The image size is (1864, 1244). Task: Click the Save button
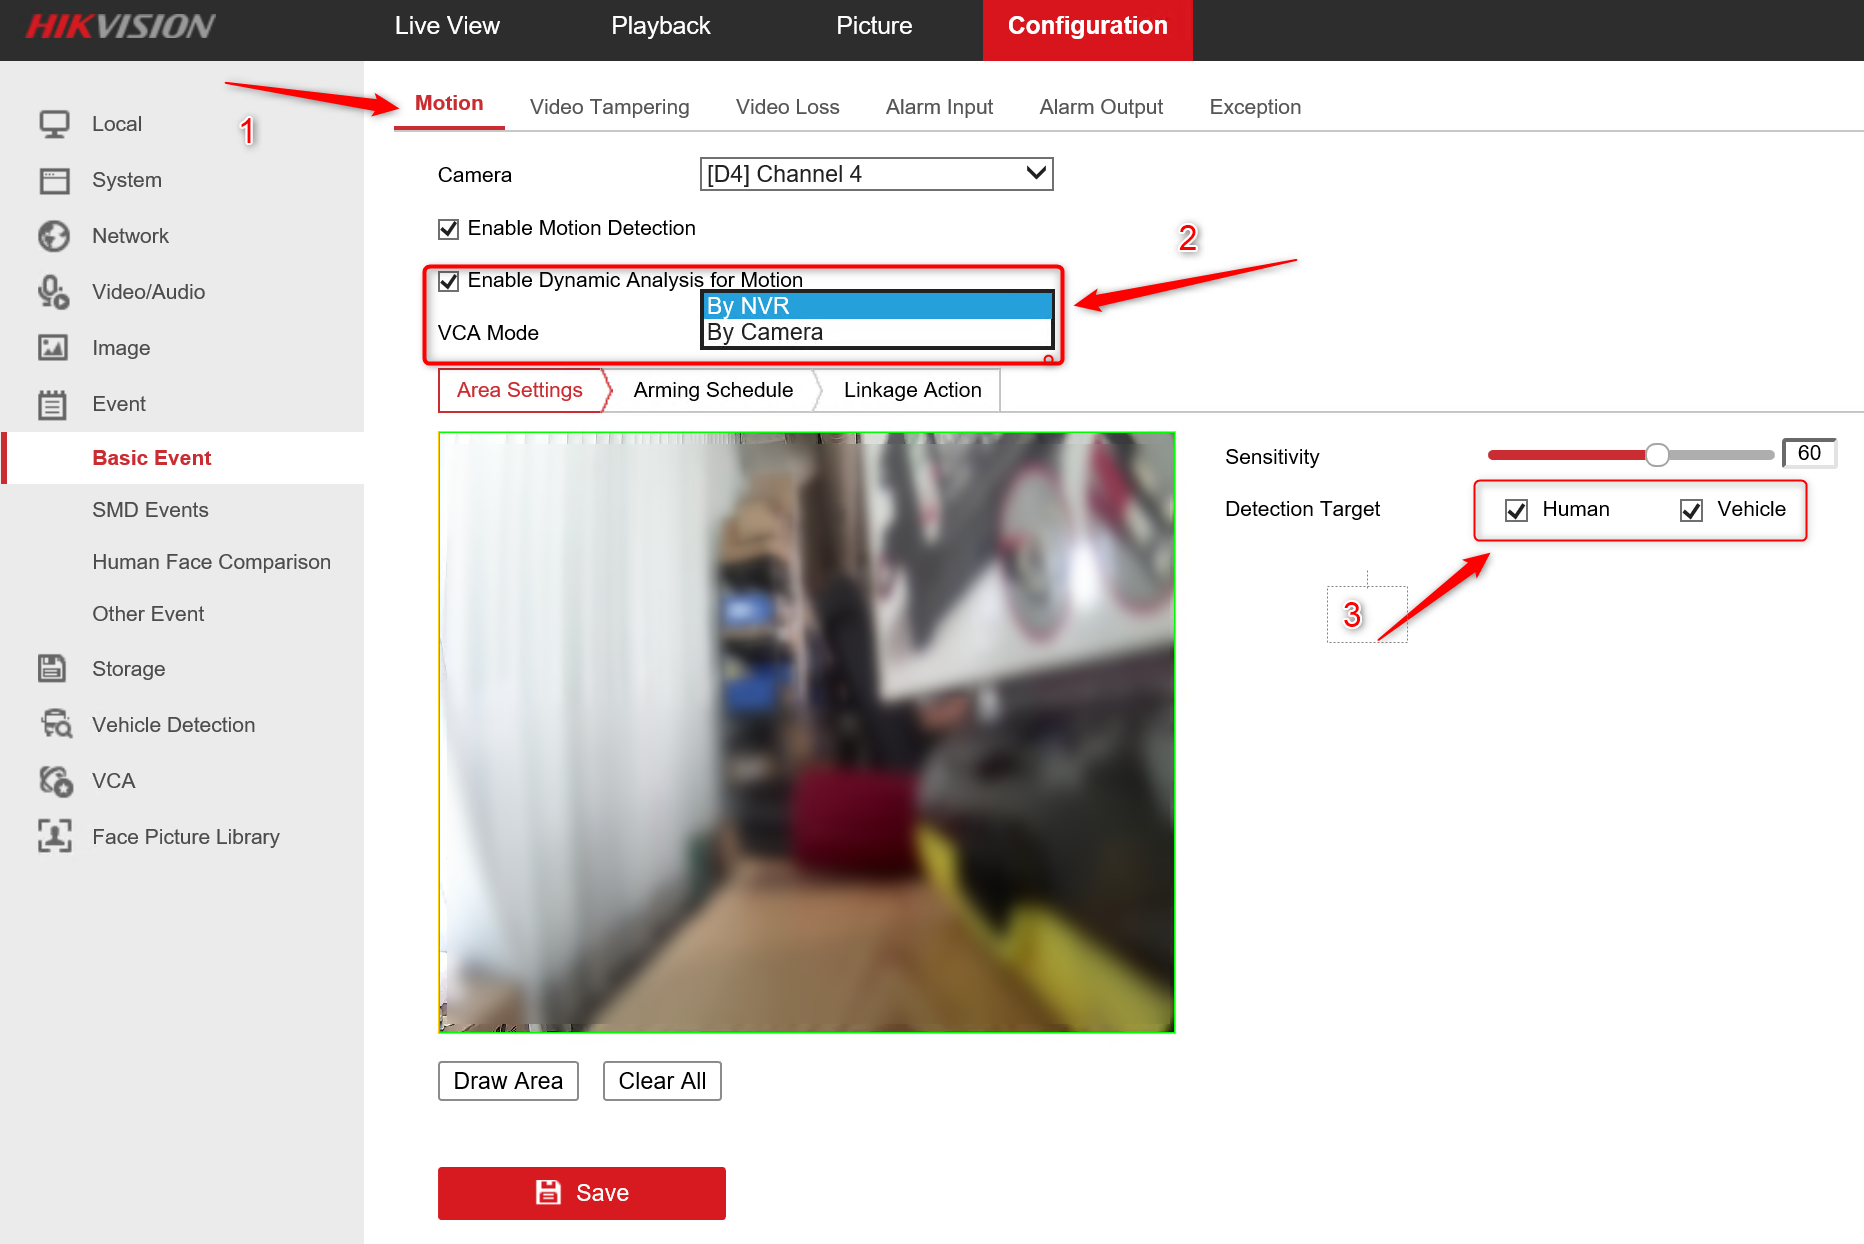tap(581, 1192)
